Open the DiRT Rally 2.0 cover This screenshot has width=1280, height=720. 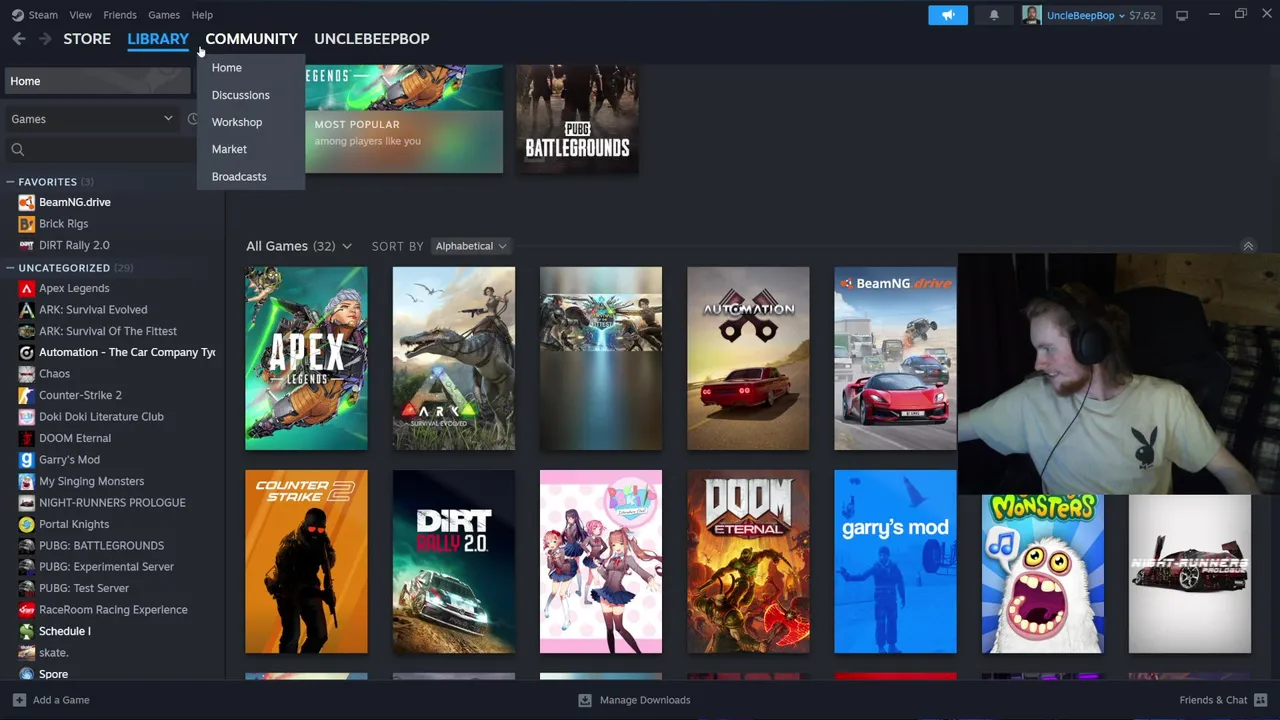click(454, 562)
